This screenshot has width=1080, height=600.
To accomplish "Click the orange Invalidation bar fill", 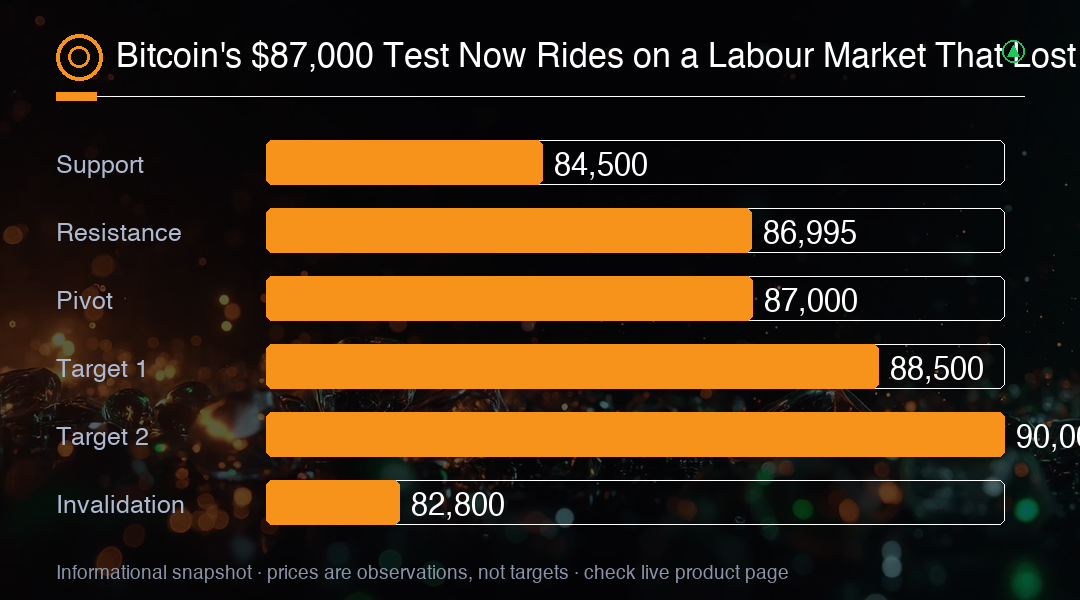I will pos(333,503).
